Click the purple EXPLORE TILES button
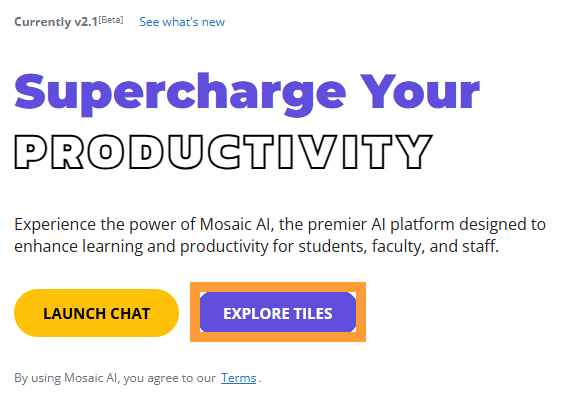This screenshot has width=575, height=410. (x=278, y=312)
